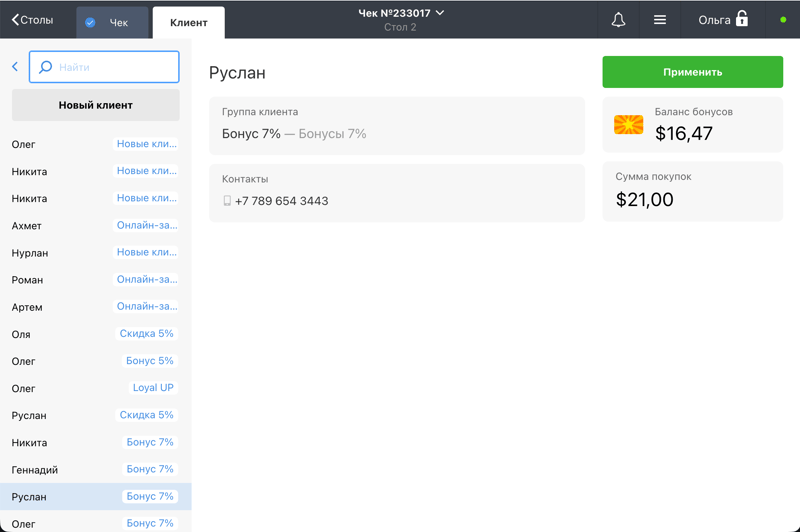Image resolution: width=800 pixels, height=532 pixels.
Task: Click the magnifier icon in search field
Action: (x=45, y=67)
